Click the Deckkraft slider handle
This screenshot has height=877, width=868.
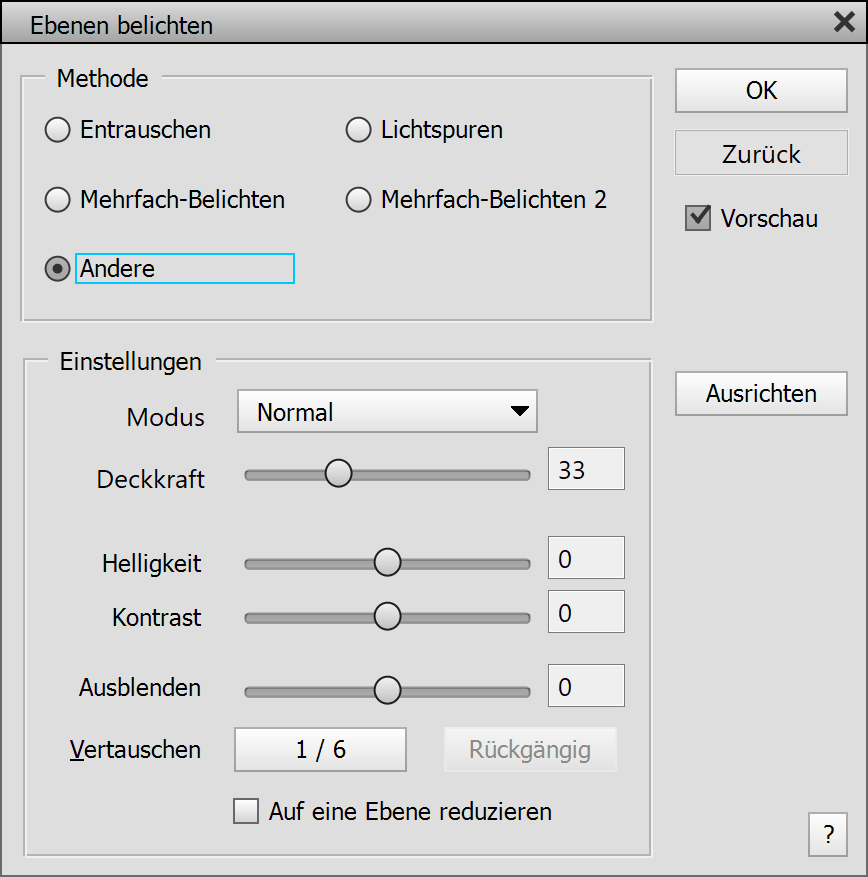point(339,473)
